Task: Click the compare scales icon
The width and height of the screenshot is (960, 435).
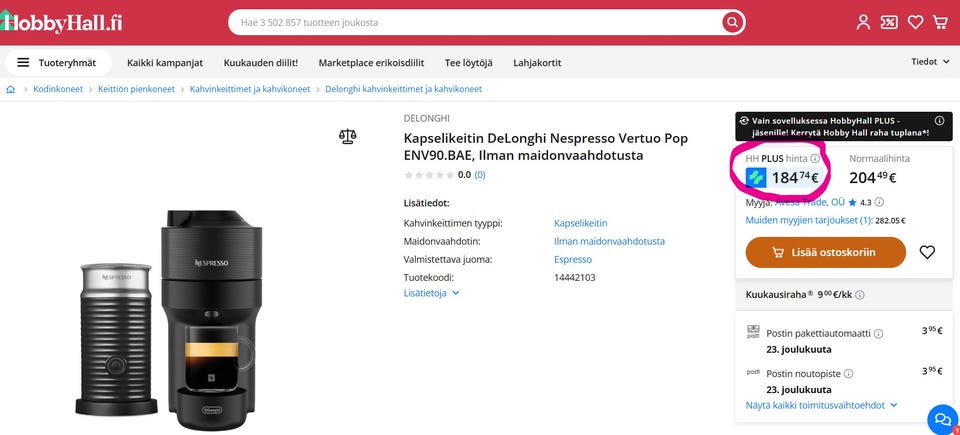Action: (x=348, y=136)
